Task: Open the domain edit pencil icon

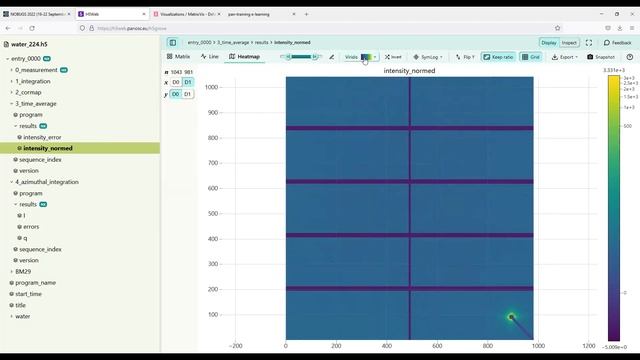Action: click(x=331, y=57)
